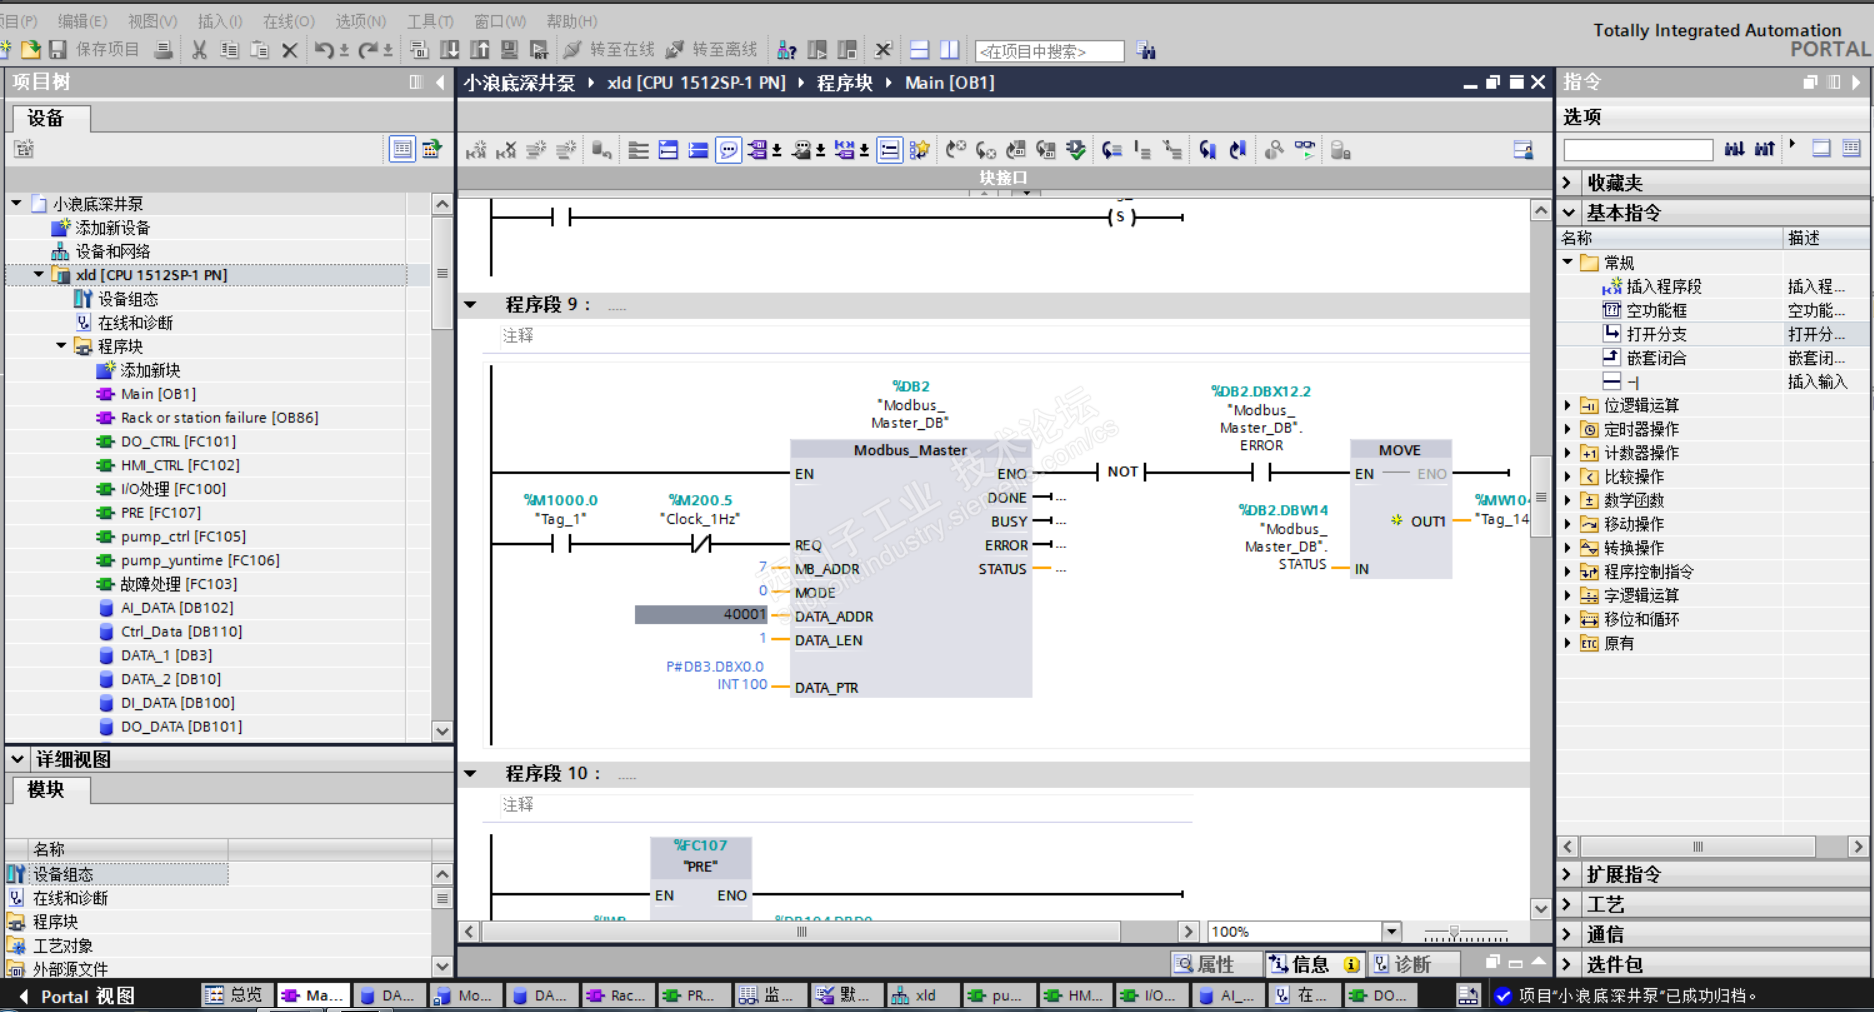Click the Insert network icon in editor toolbar
The image size is (1874, 1012).
476,150
